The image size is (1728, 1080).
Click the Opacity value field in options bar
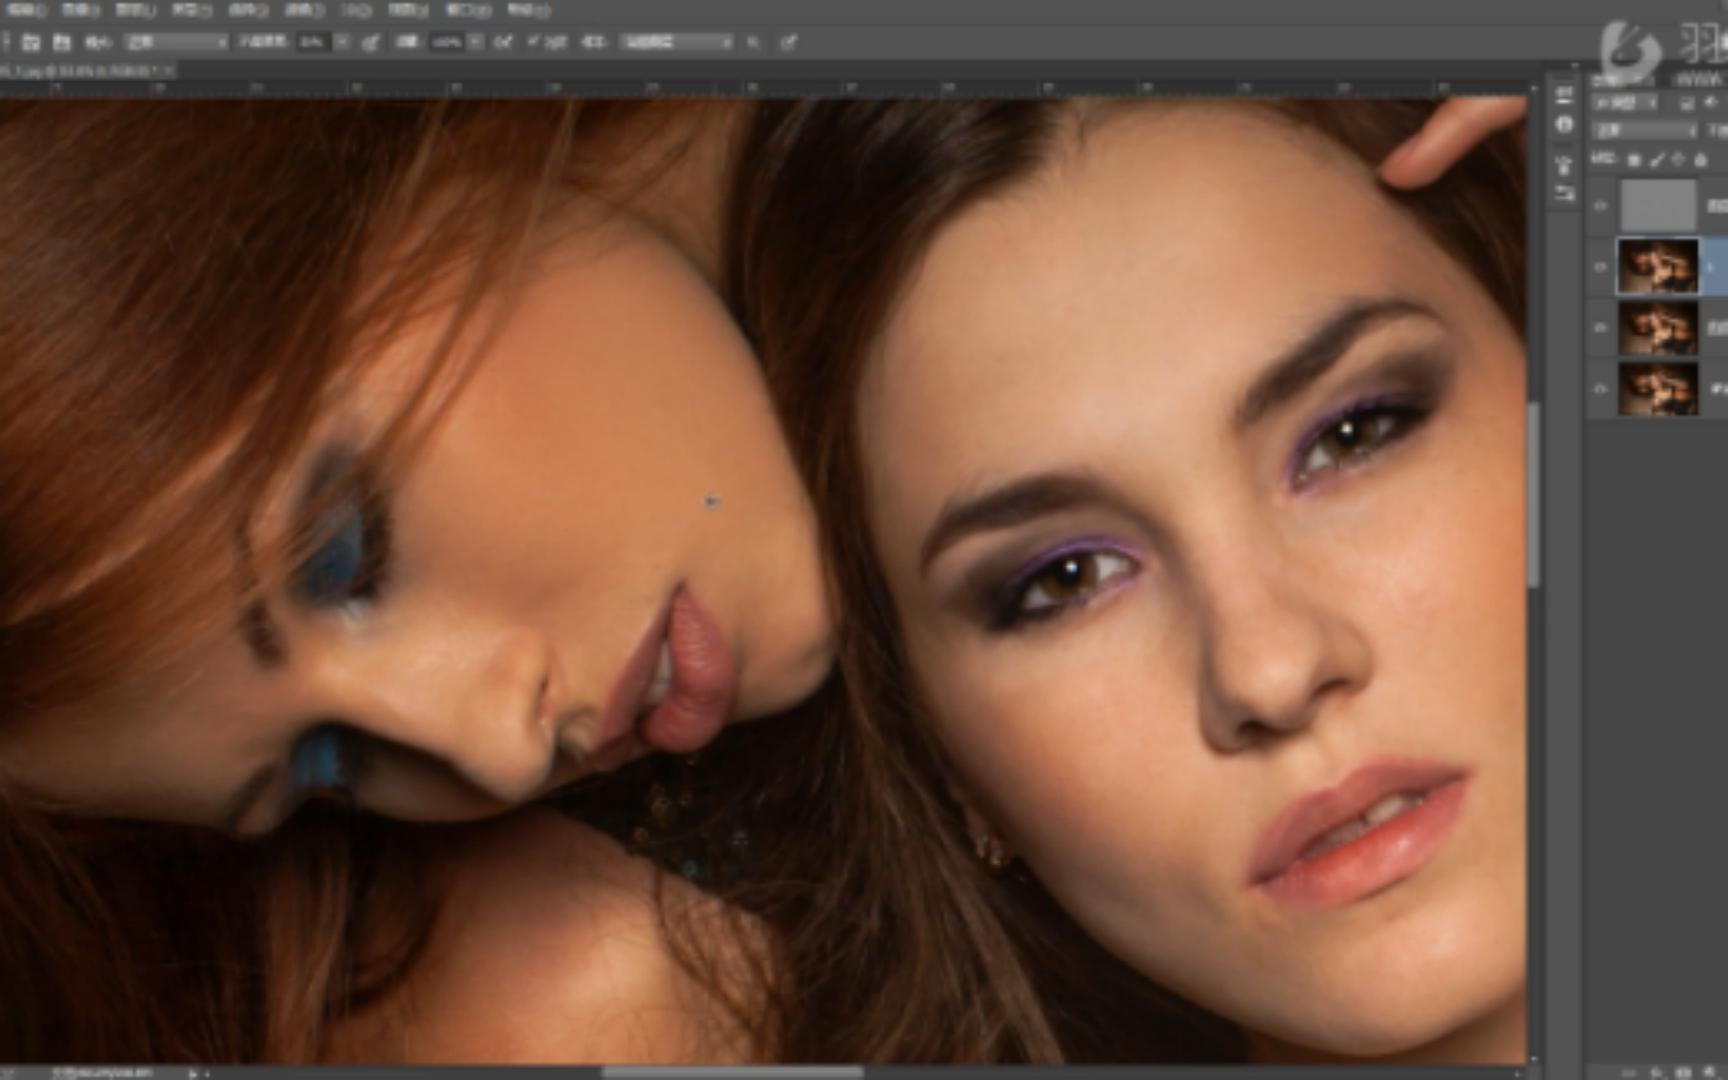tap(314, 42)
